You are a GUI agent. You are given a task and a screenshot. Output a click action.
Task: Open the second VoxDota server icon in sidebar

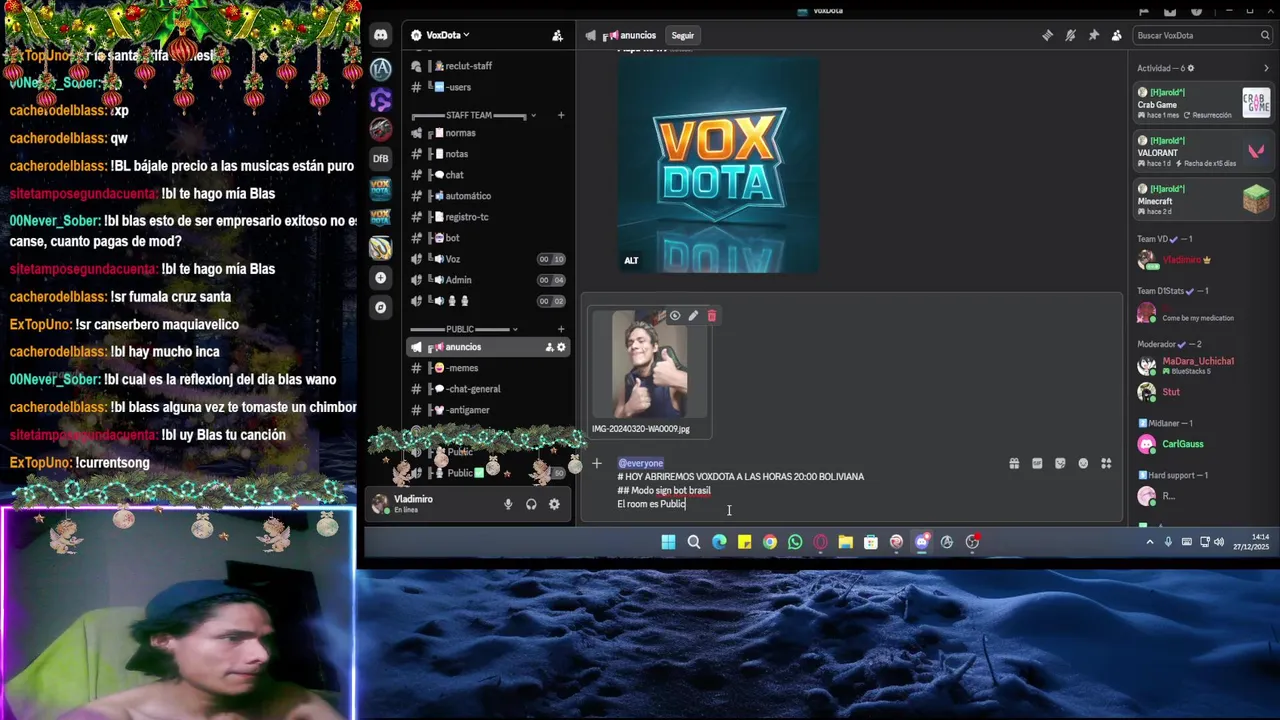point(381,217)
